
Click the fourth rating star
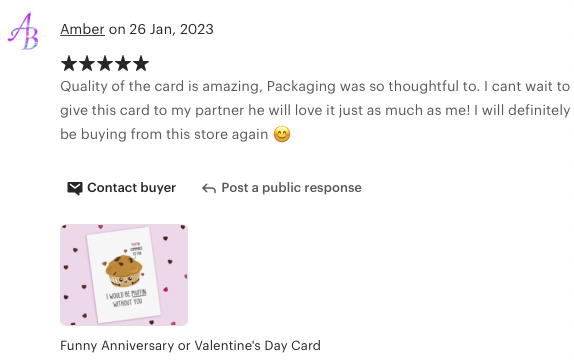[x=123, y=64]
